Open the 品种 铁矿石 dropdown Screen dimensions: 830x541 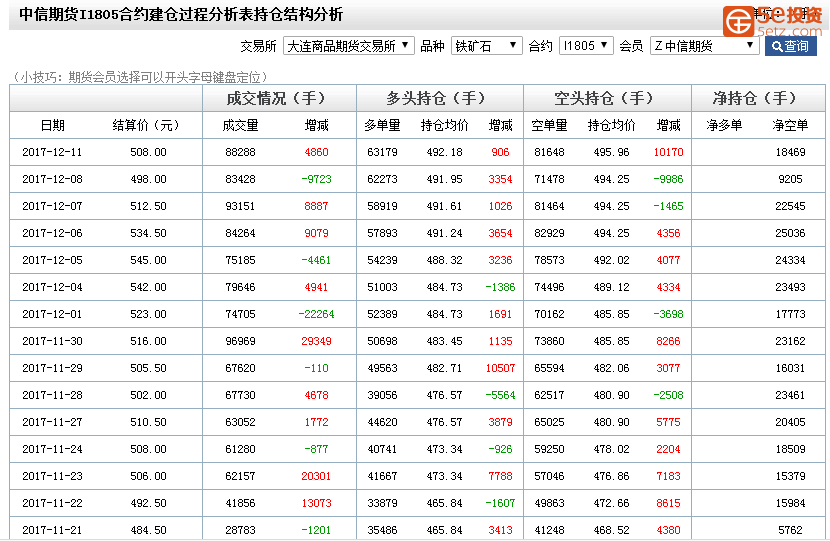pyautogui.click(x=486, y=46)
